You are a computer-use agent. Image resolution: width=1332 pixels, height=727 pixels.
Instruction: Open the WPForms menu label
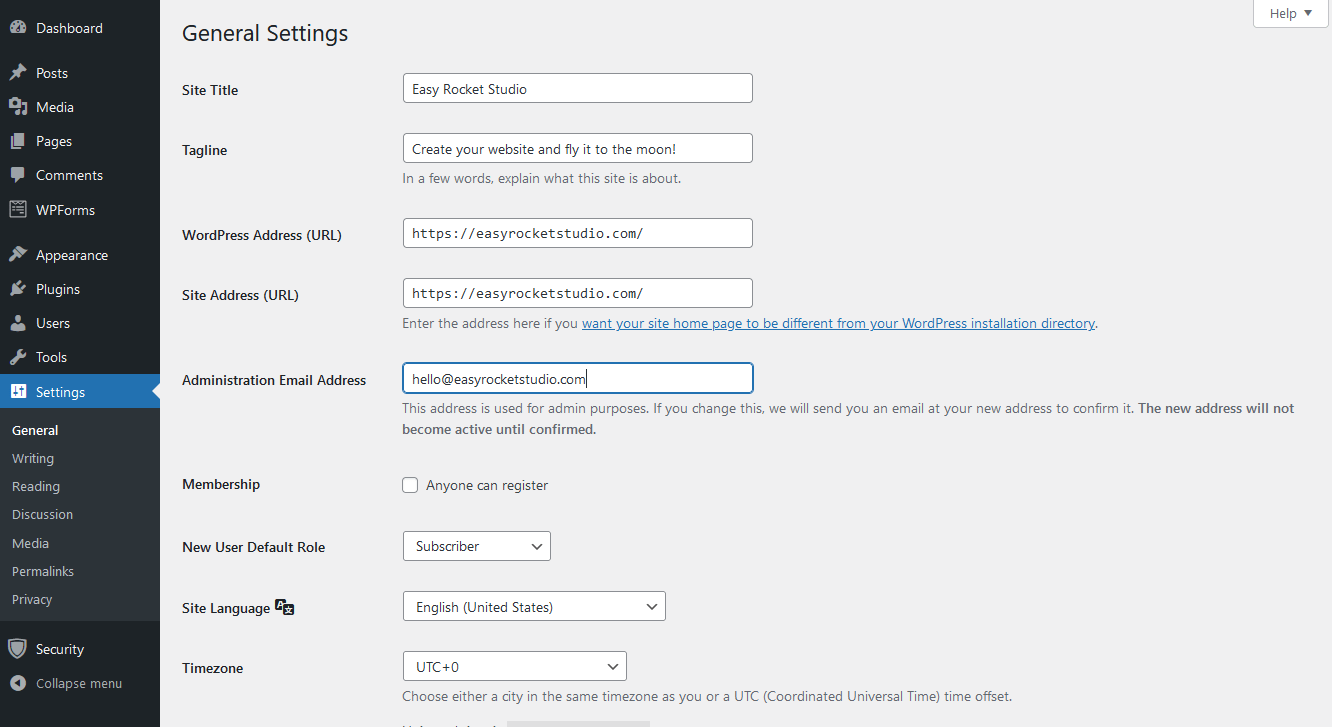65,210
